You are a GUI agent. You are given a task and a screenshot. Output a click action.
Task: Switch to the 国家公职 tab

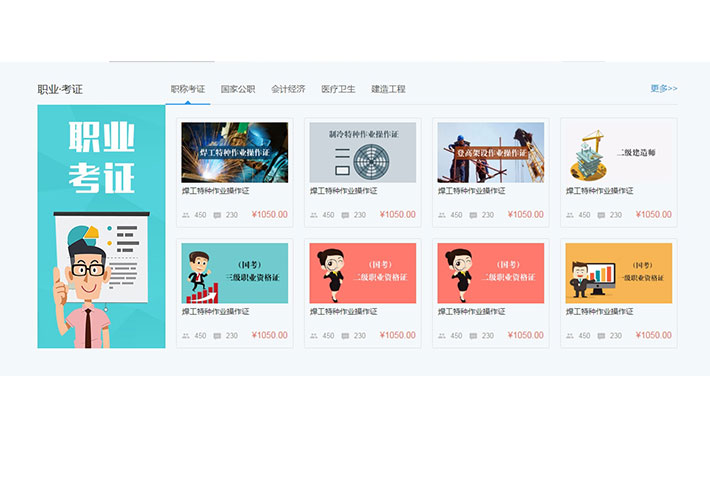(x=238, y=89)
